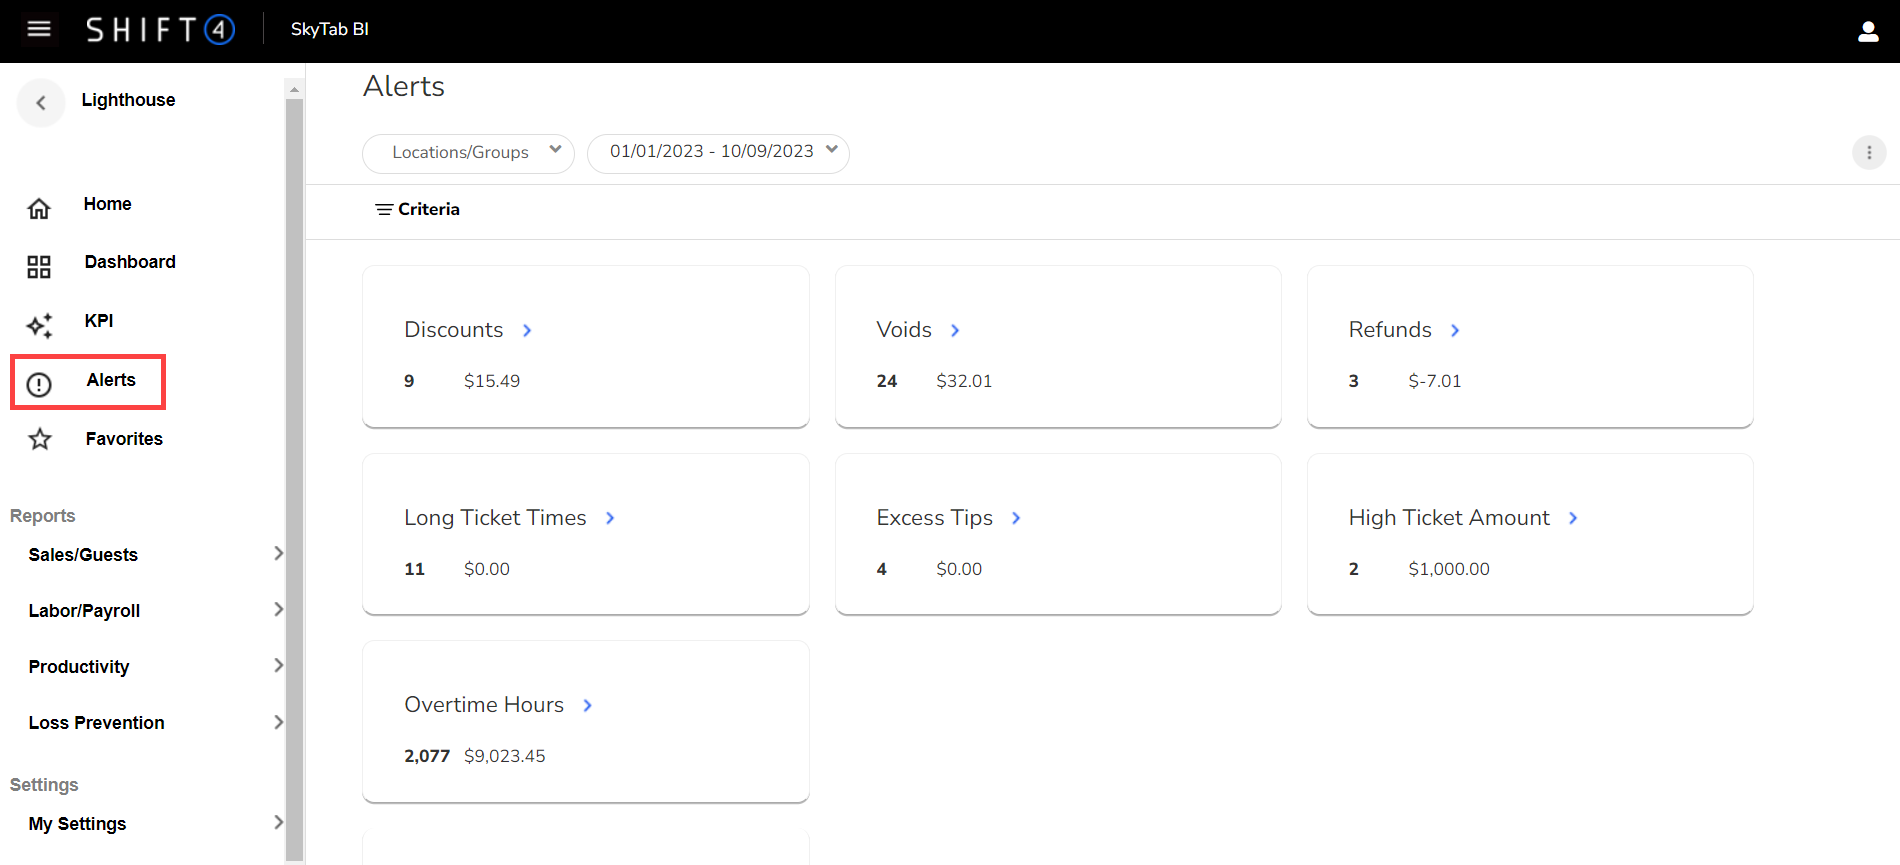Expand the Loss Prevention section
Viewport: 1900px width, 865px height.
click(x=278, y=722)
